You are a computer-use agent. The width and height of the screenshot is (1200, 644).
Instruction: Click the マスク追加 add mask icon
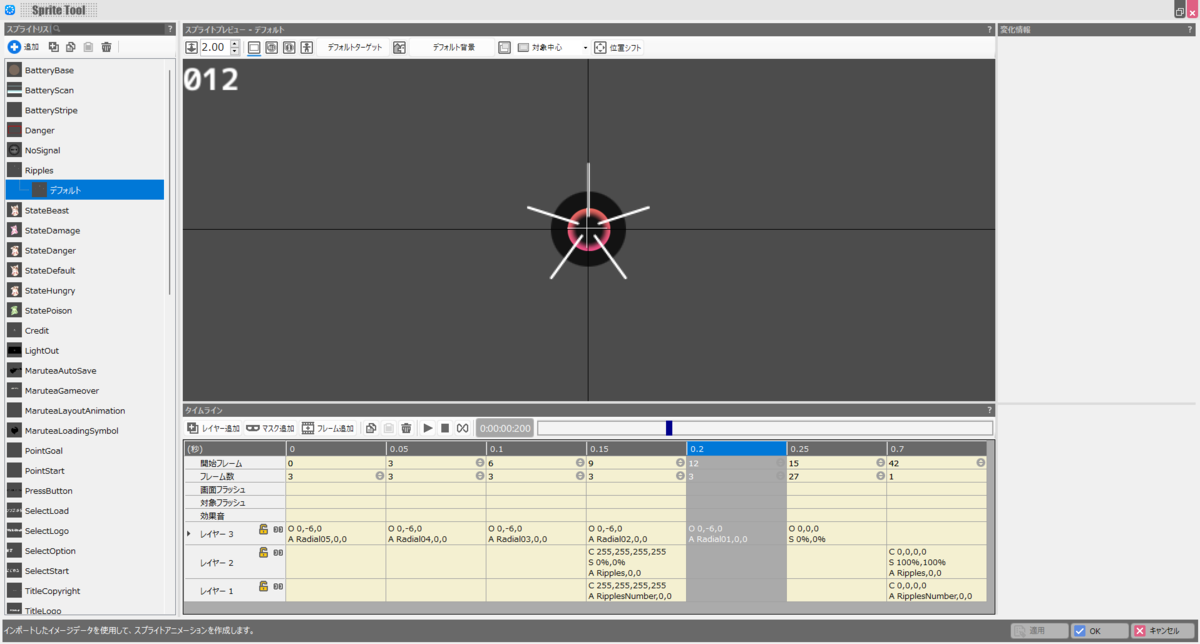pyautogui.click(x=253, y=428)
